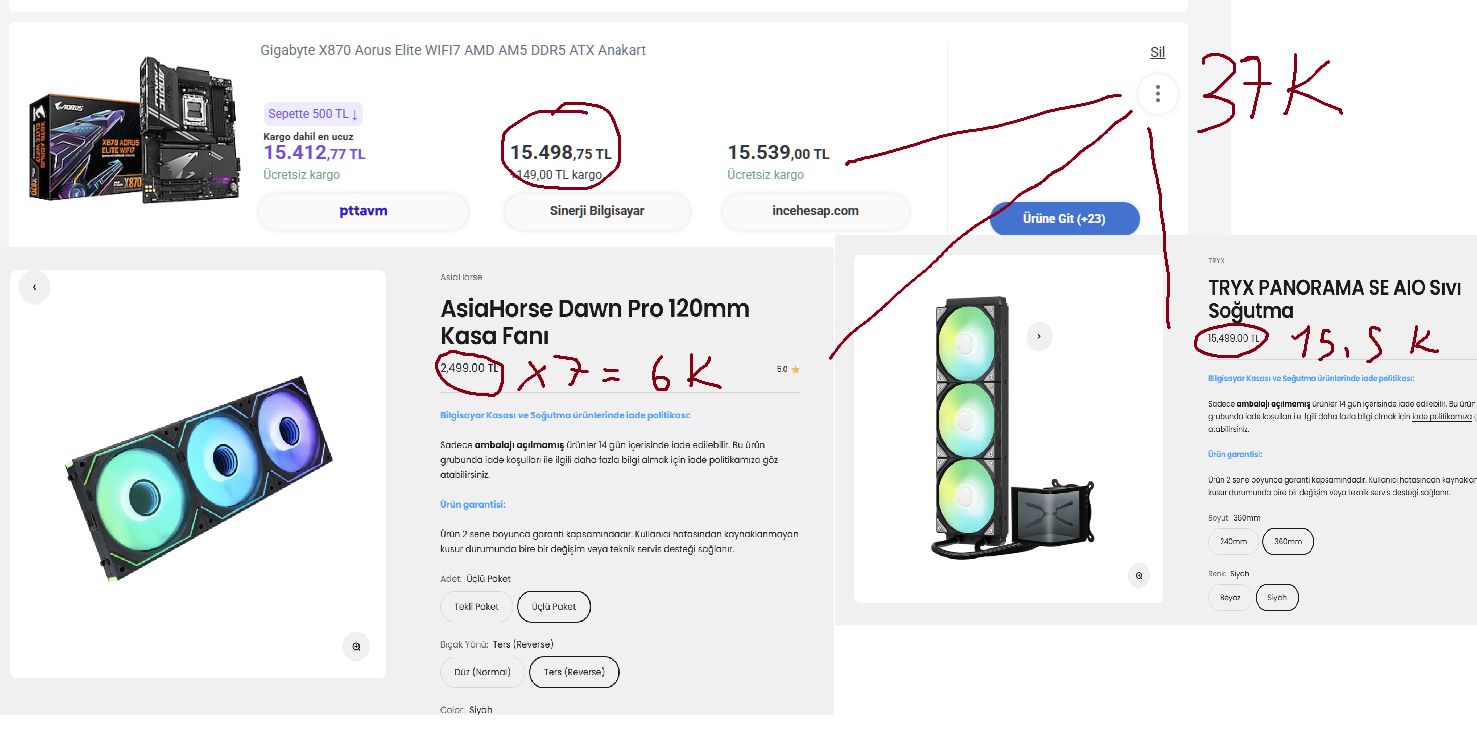Screen dimensions: 1477x756
Task: Click the 15.498,75 TL Sinerji price
Action: 560,153
